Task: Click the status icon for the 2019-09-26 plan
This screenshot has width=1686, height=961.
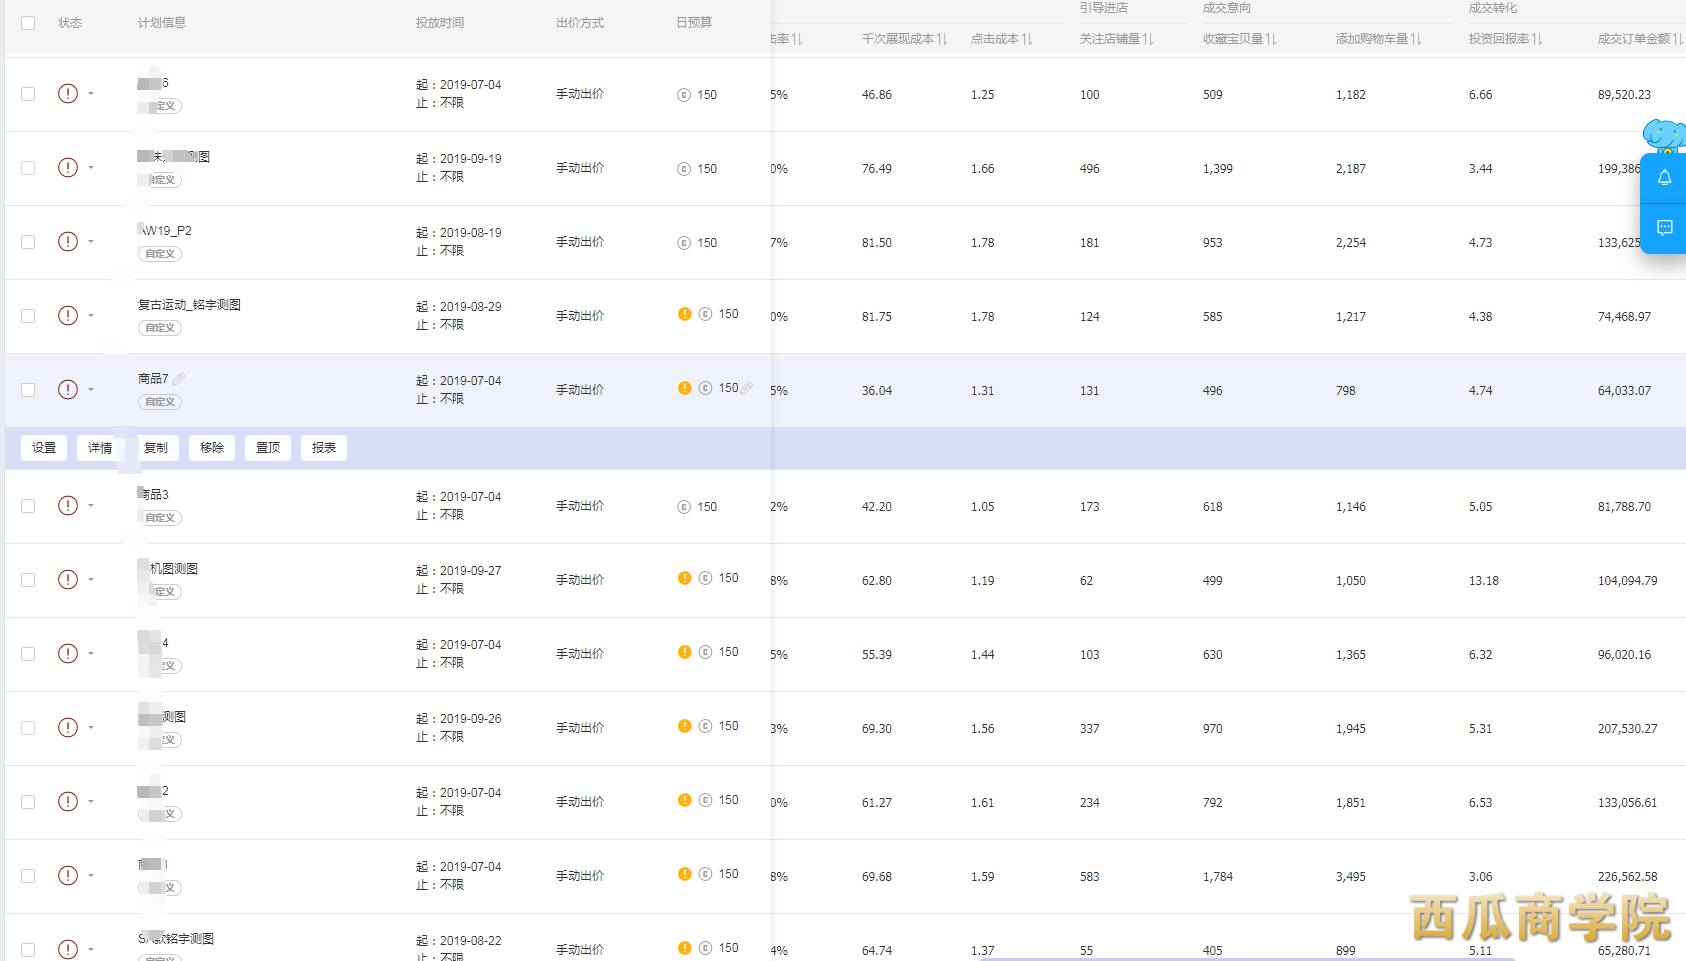Action: (68, 728)
